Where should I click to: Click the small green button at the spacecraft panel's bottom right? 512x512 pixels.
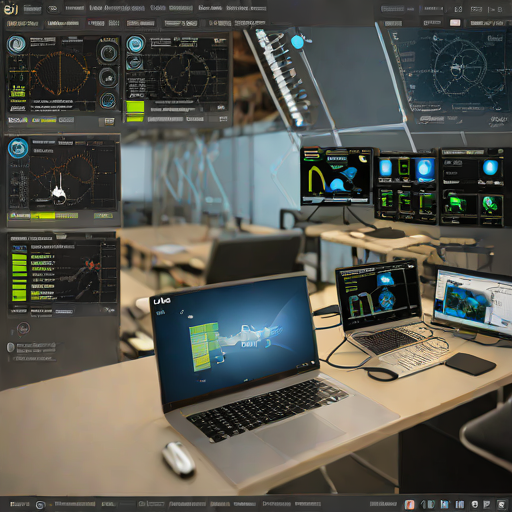(103, 216)
